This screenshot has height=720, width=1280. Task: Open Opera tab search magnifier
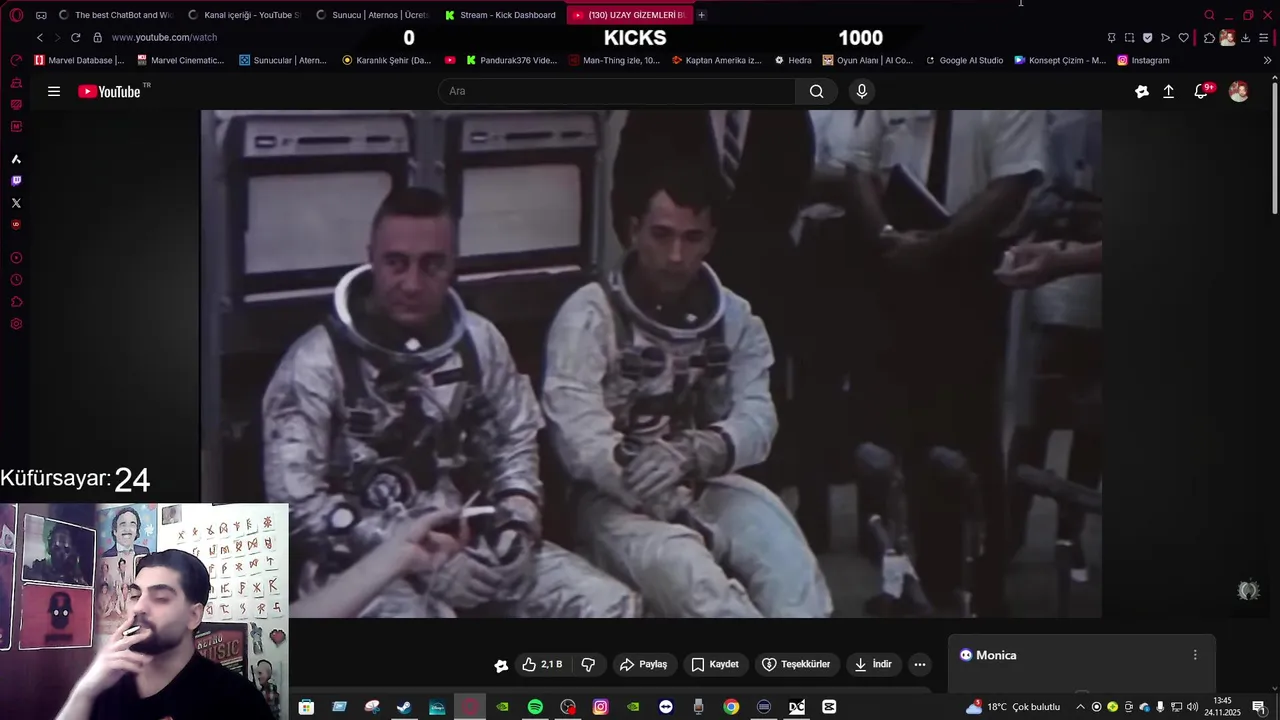(x=1209, y=15)
